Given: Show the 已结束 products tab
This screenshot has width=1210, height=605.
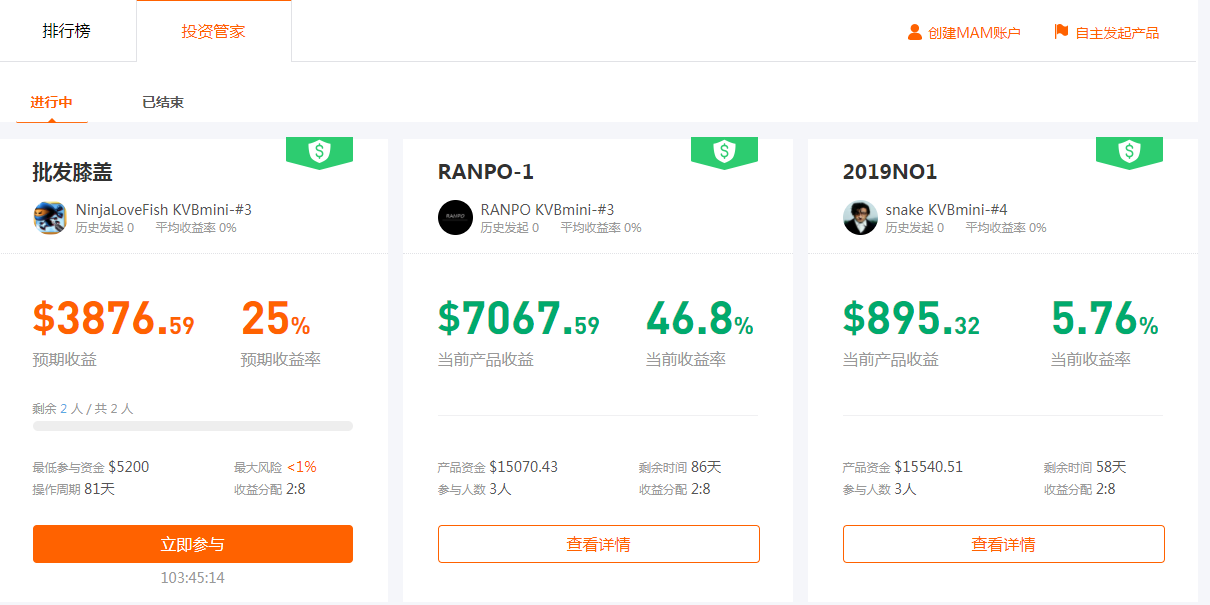Looking at the screenshot, I should [163, 102].
